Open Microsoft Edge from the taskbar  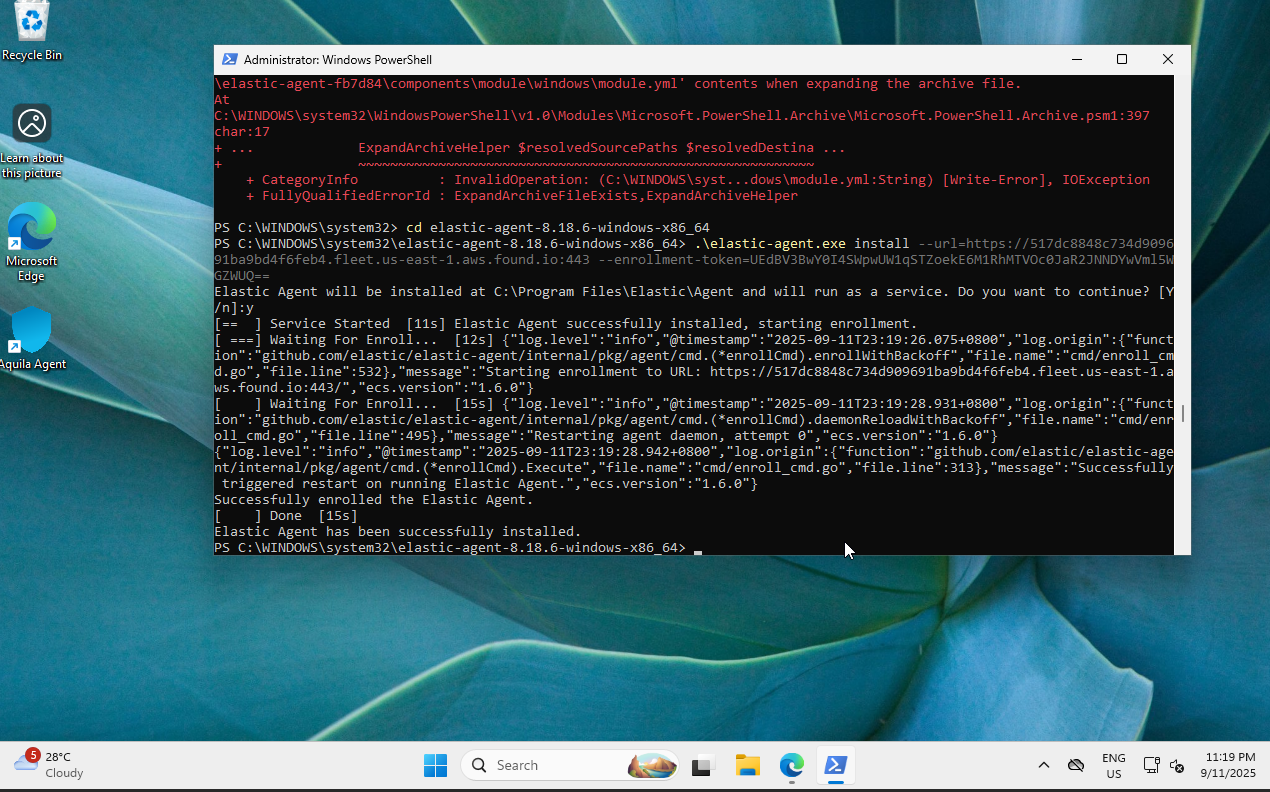click(x=792, y=765)
